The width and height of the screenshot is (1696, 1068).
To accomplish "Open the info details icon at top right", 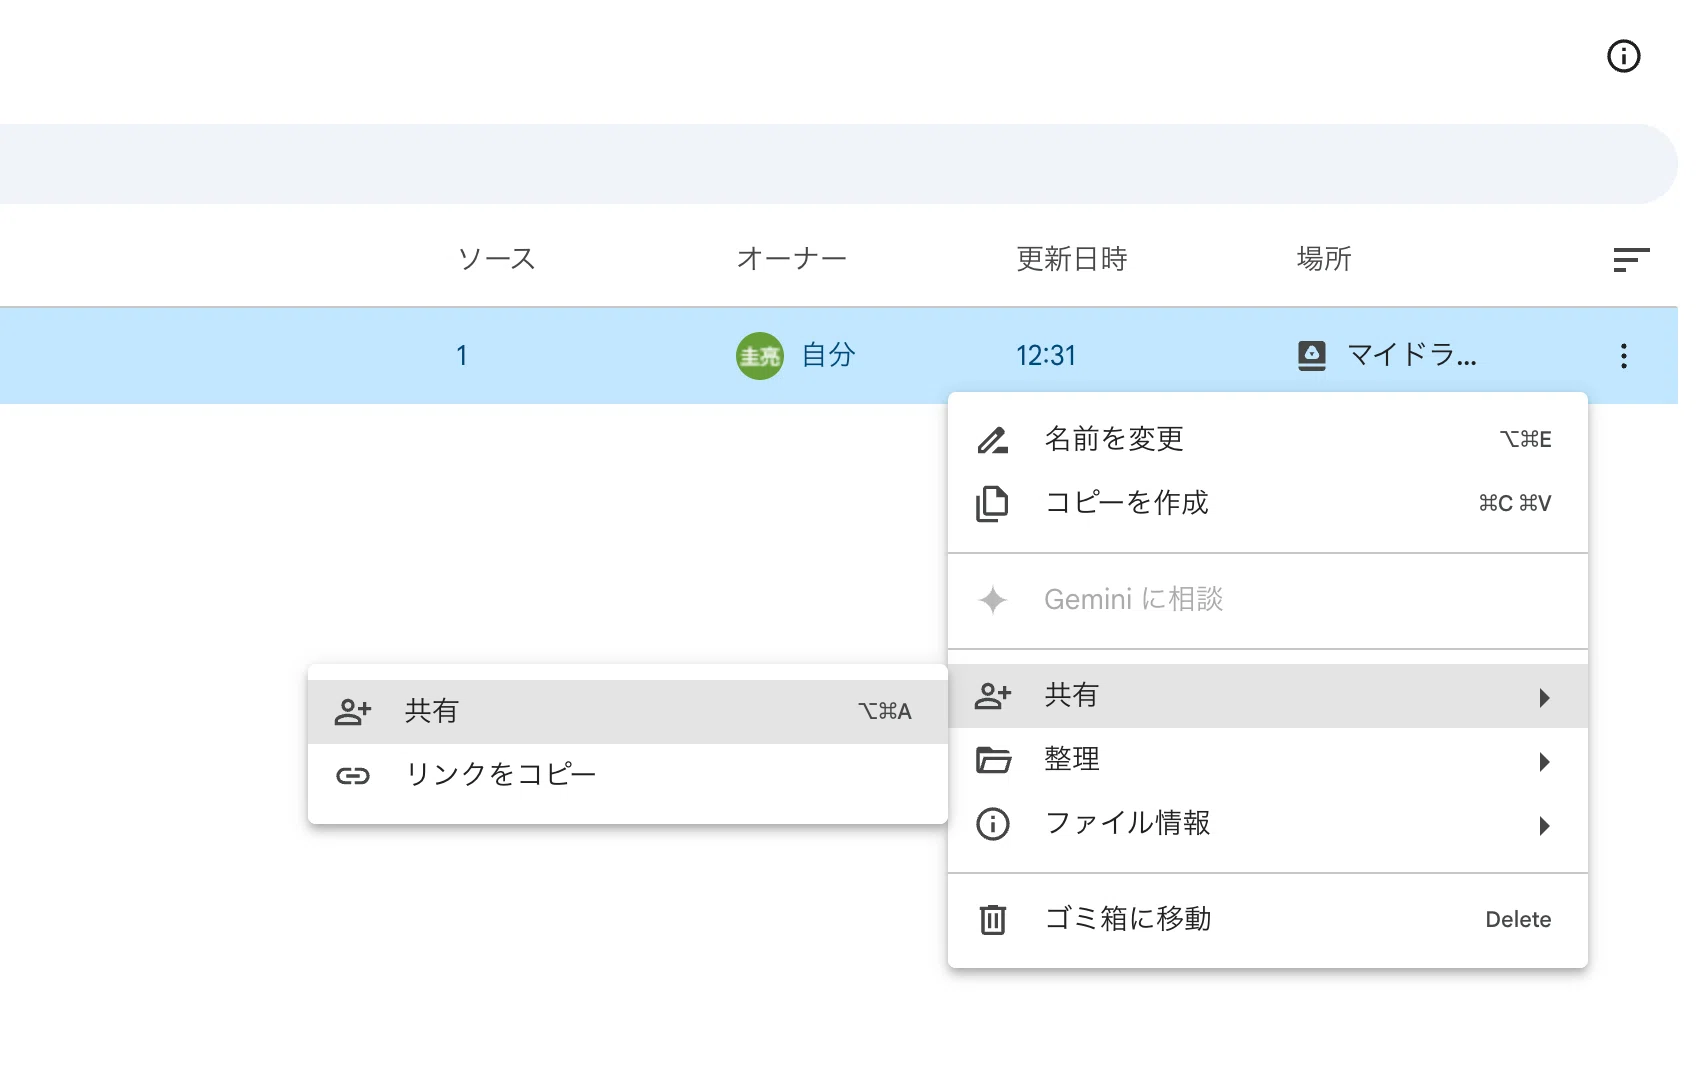I will tap(1623, 56).
